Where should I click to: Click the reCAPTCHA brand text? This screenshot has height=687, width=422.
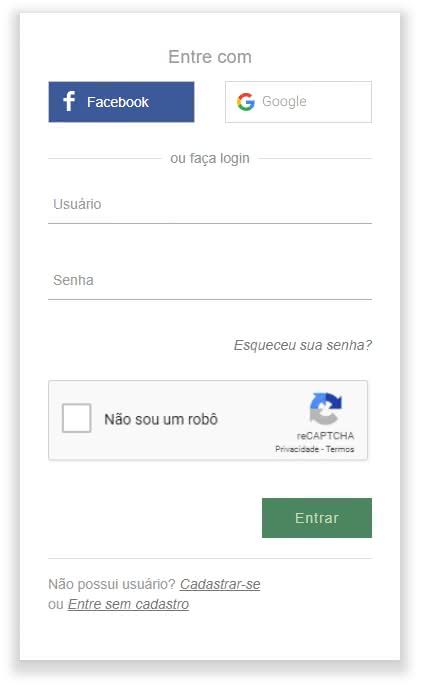[325, 436]
